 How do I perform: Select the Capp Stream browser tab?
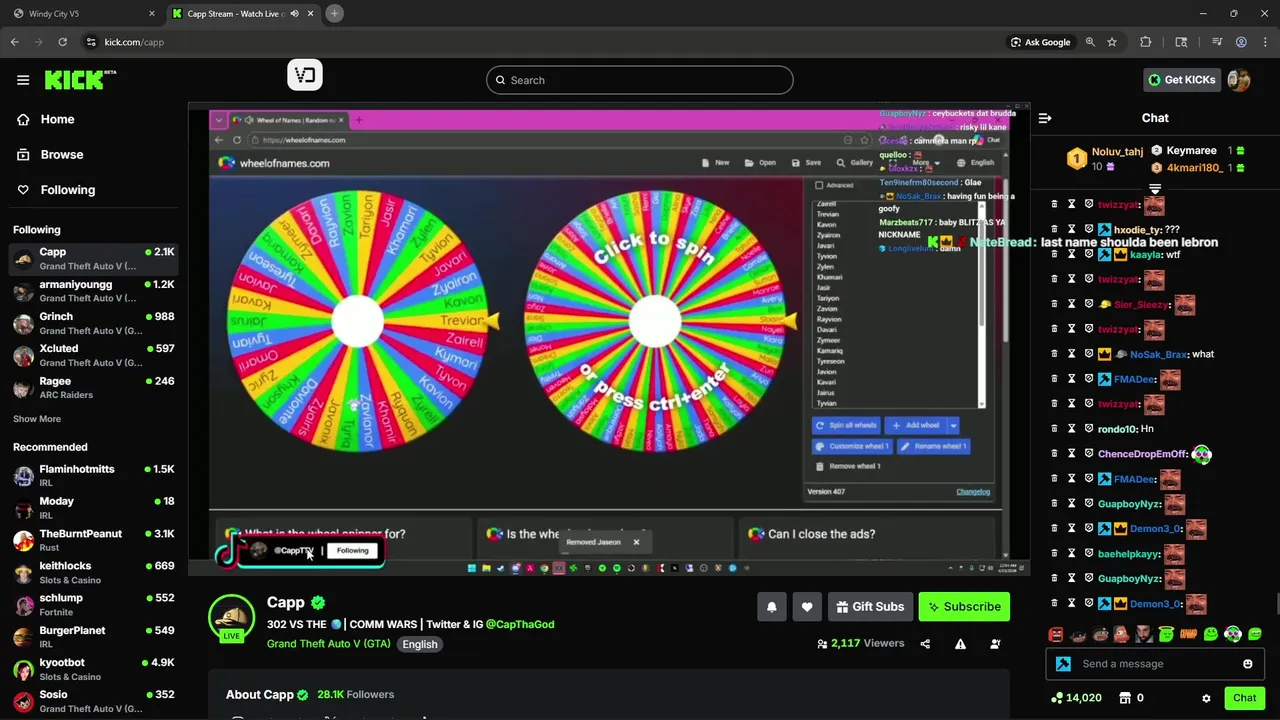pyautogui.click(x=243, y=14)
